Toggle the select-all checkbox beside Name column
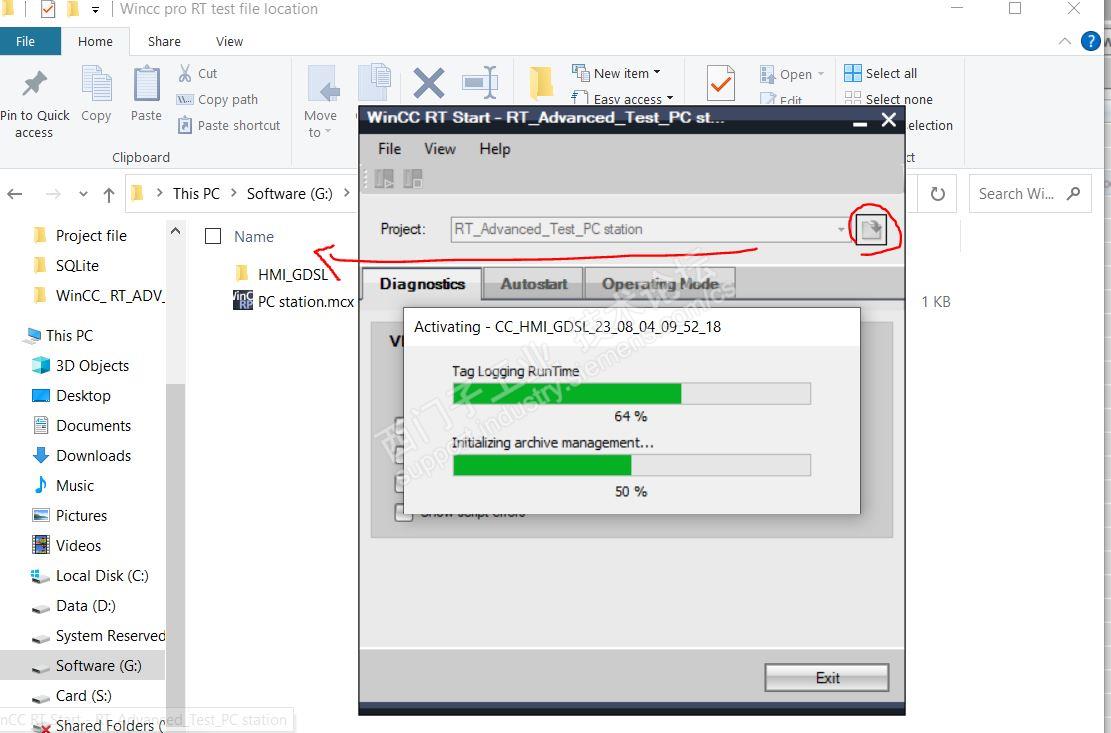The width and height of the screenshot is (1111, 733). (213, 236)
